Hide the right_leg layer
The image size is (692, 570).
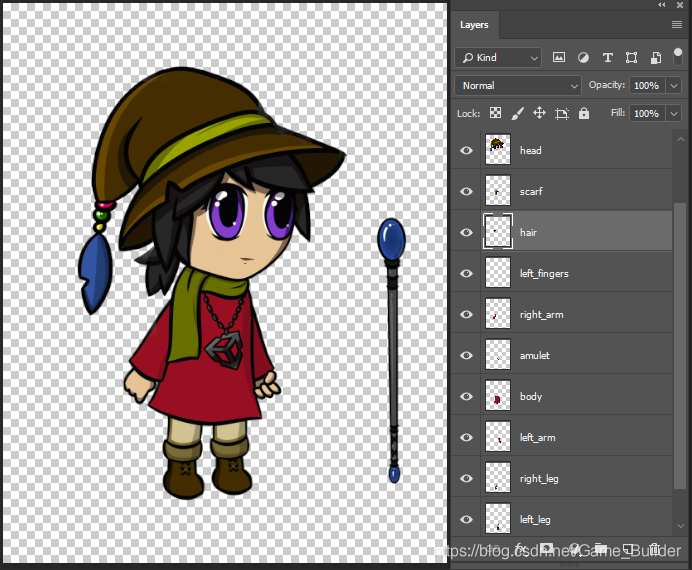click(466, 479)
